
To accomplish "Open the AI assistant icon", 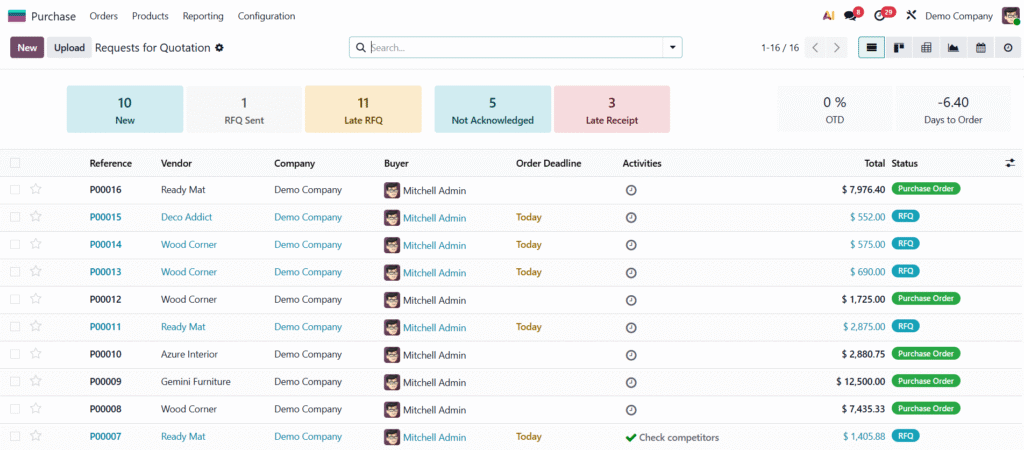I will 828,16.
